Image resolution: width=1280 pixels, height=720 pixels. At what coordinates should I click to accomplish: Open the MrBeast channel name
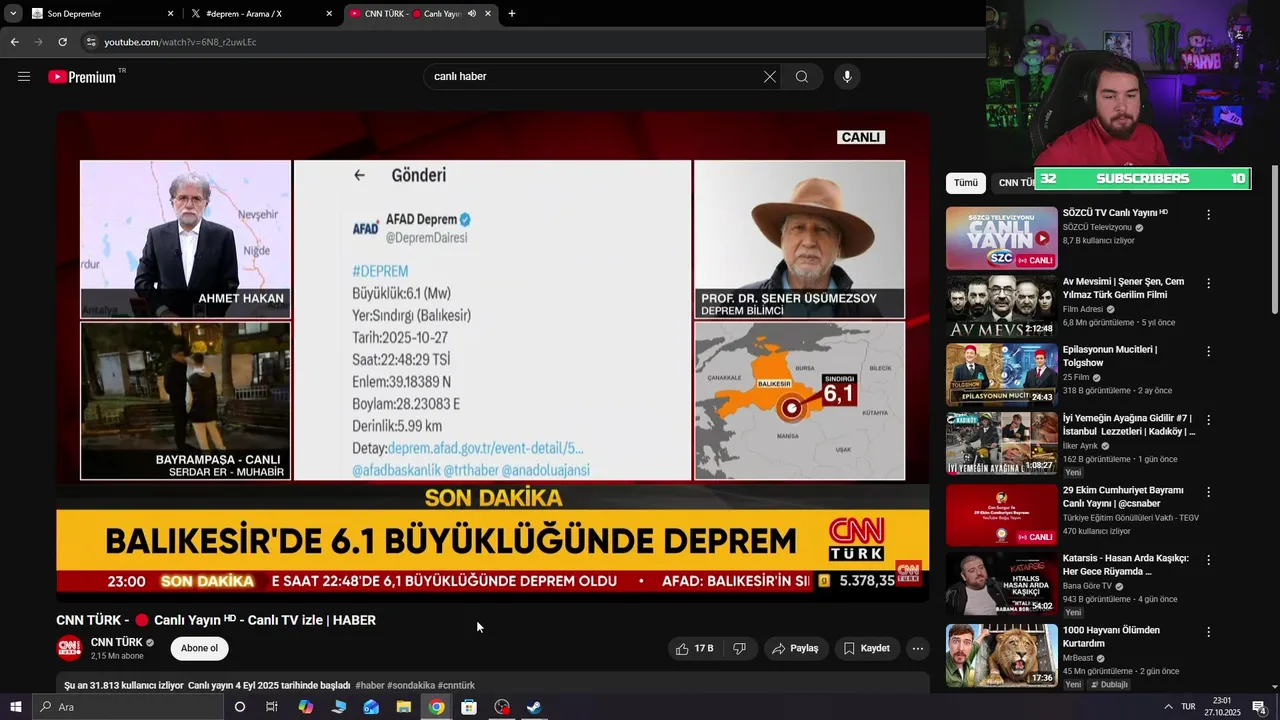[1078, 658]
